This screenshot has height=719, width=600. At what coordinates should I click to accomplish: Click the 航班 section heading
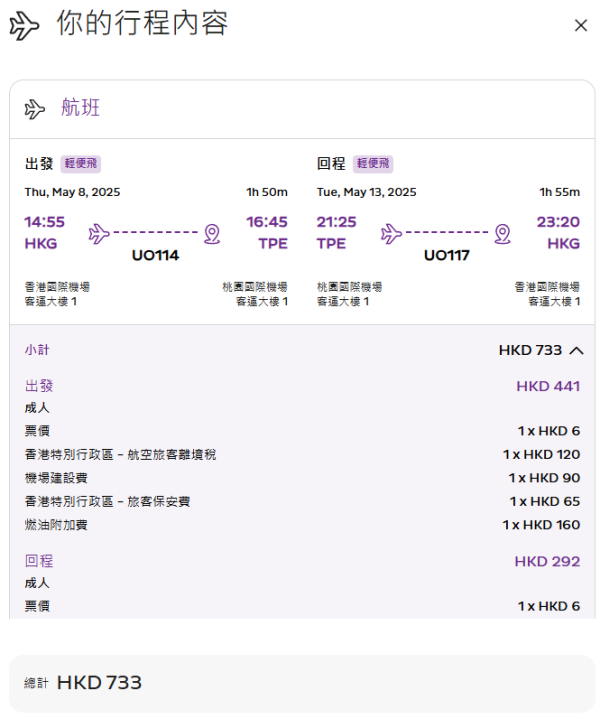(80, 108)
